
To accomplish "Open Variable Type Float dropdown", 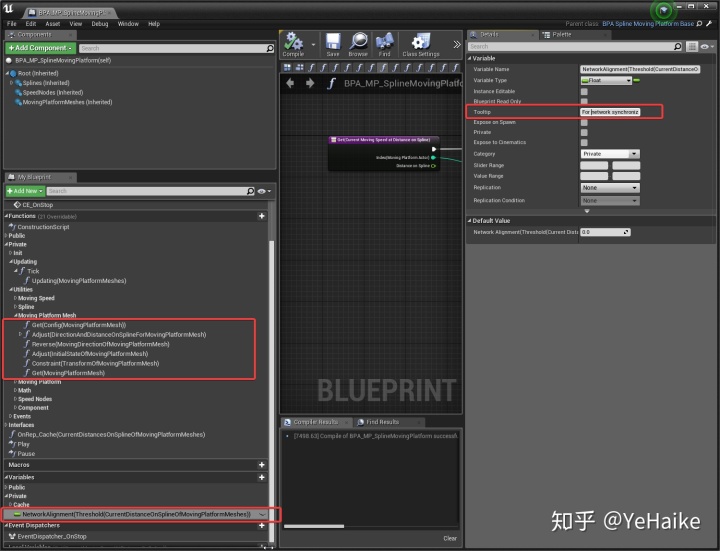I will [x=606, y=80].
